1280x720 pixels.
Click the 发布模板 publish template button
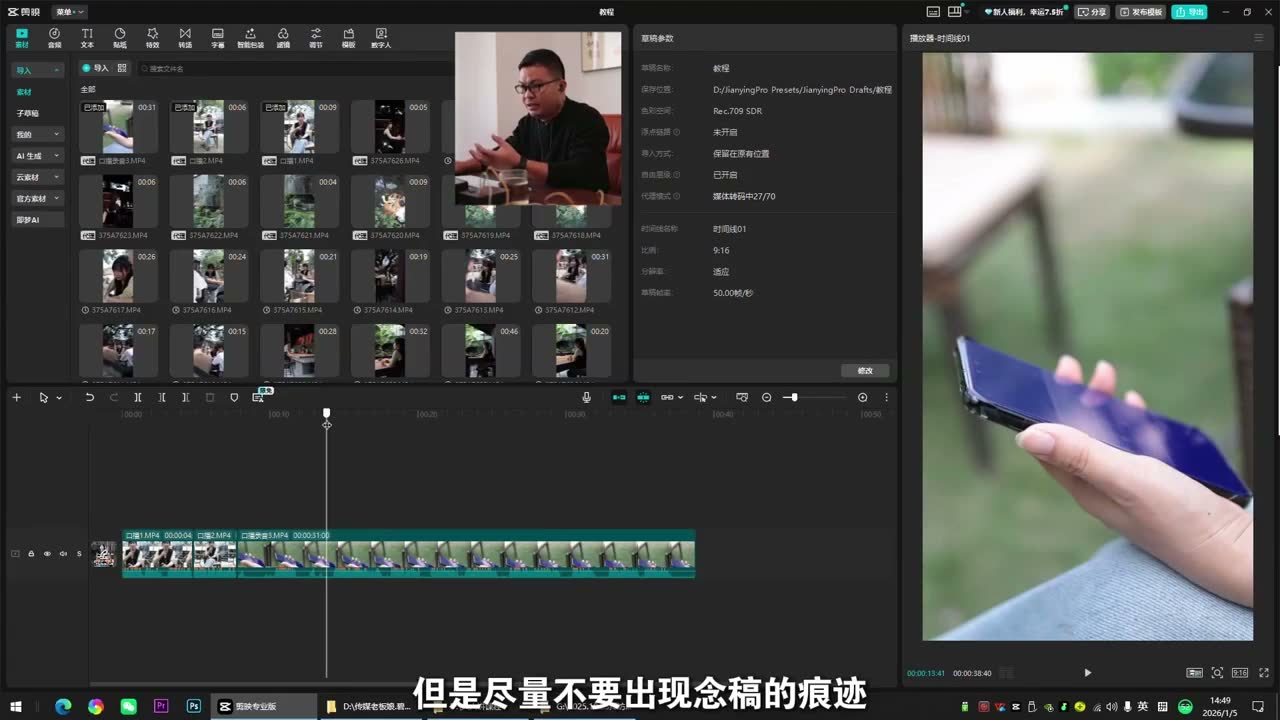pos(1141,12)
